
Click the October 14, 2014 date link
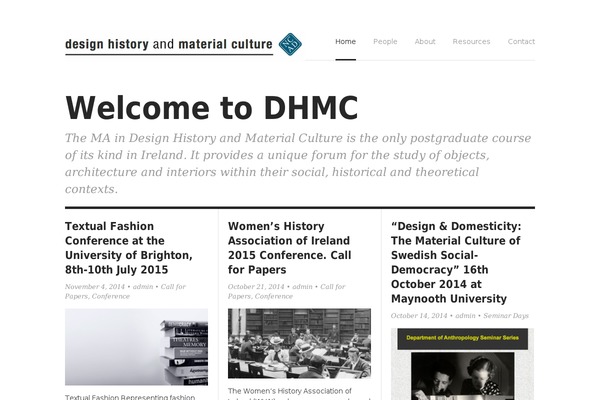pyautogui.click(x=419, y=315)
